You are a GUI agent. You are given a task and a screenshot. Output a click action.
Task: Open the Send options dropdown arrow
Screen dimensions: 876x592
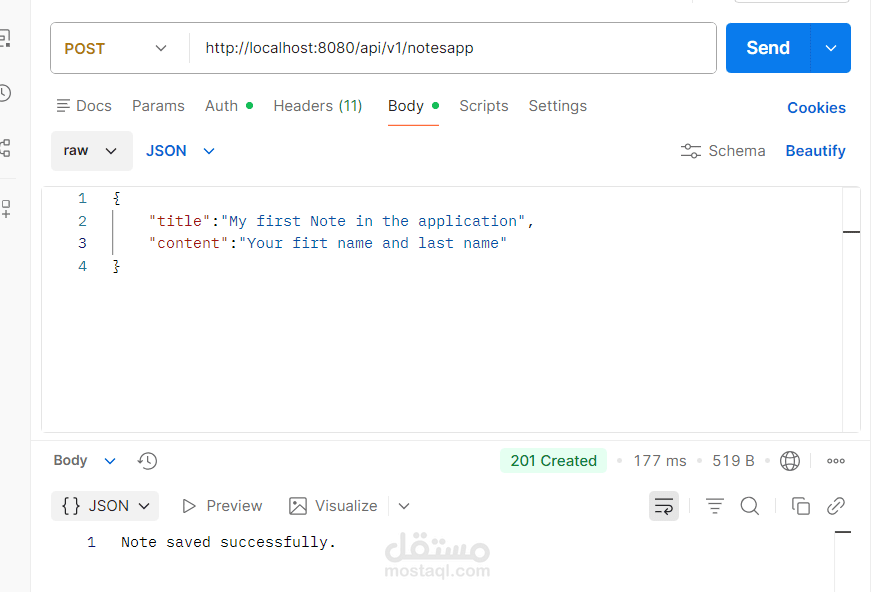[x=831, y=48]
